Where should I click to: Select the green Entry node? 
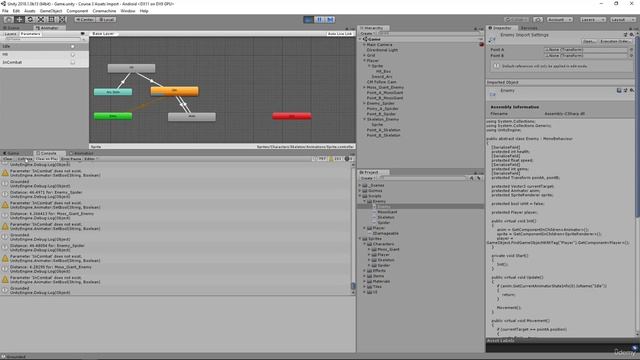coord(113,116)
